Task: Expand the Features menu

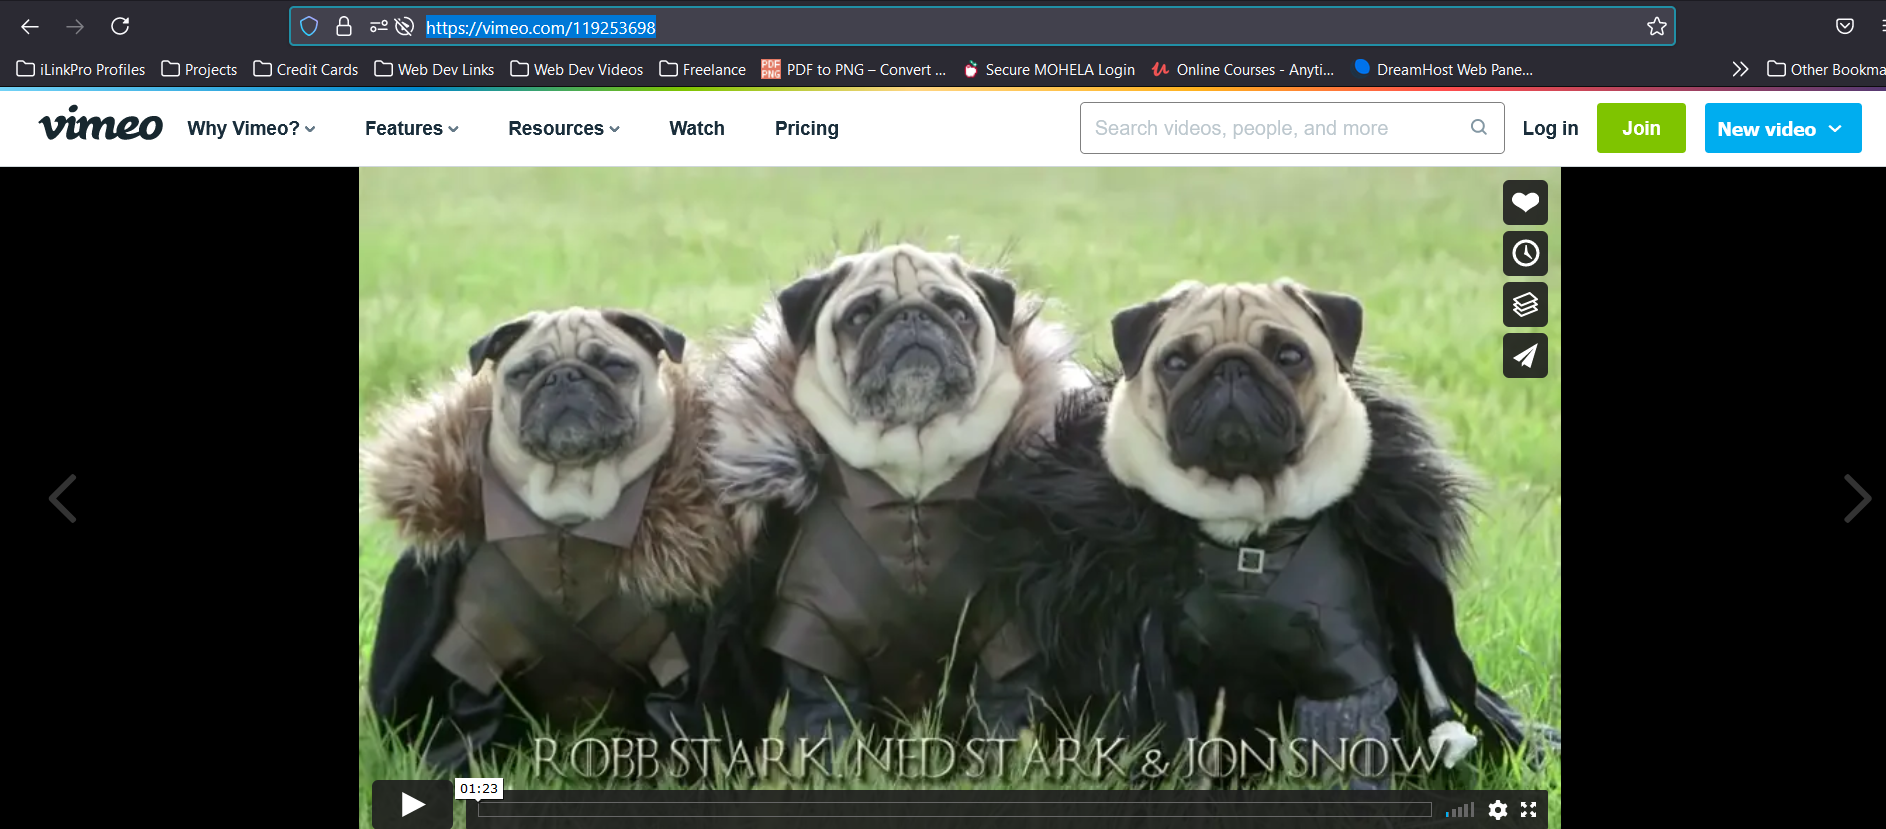Action: click(412, 128)
